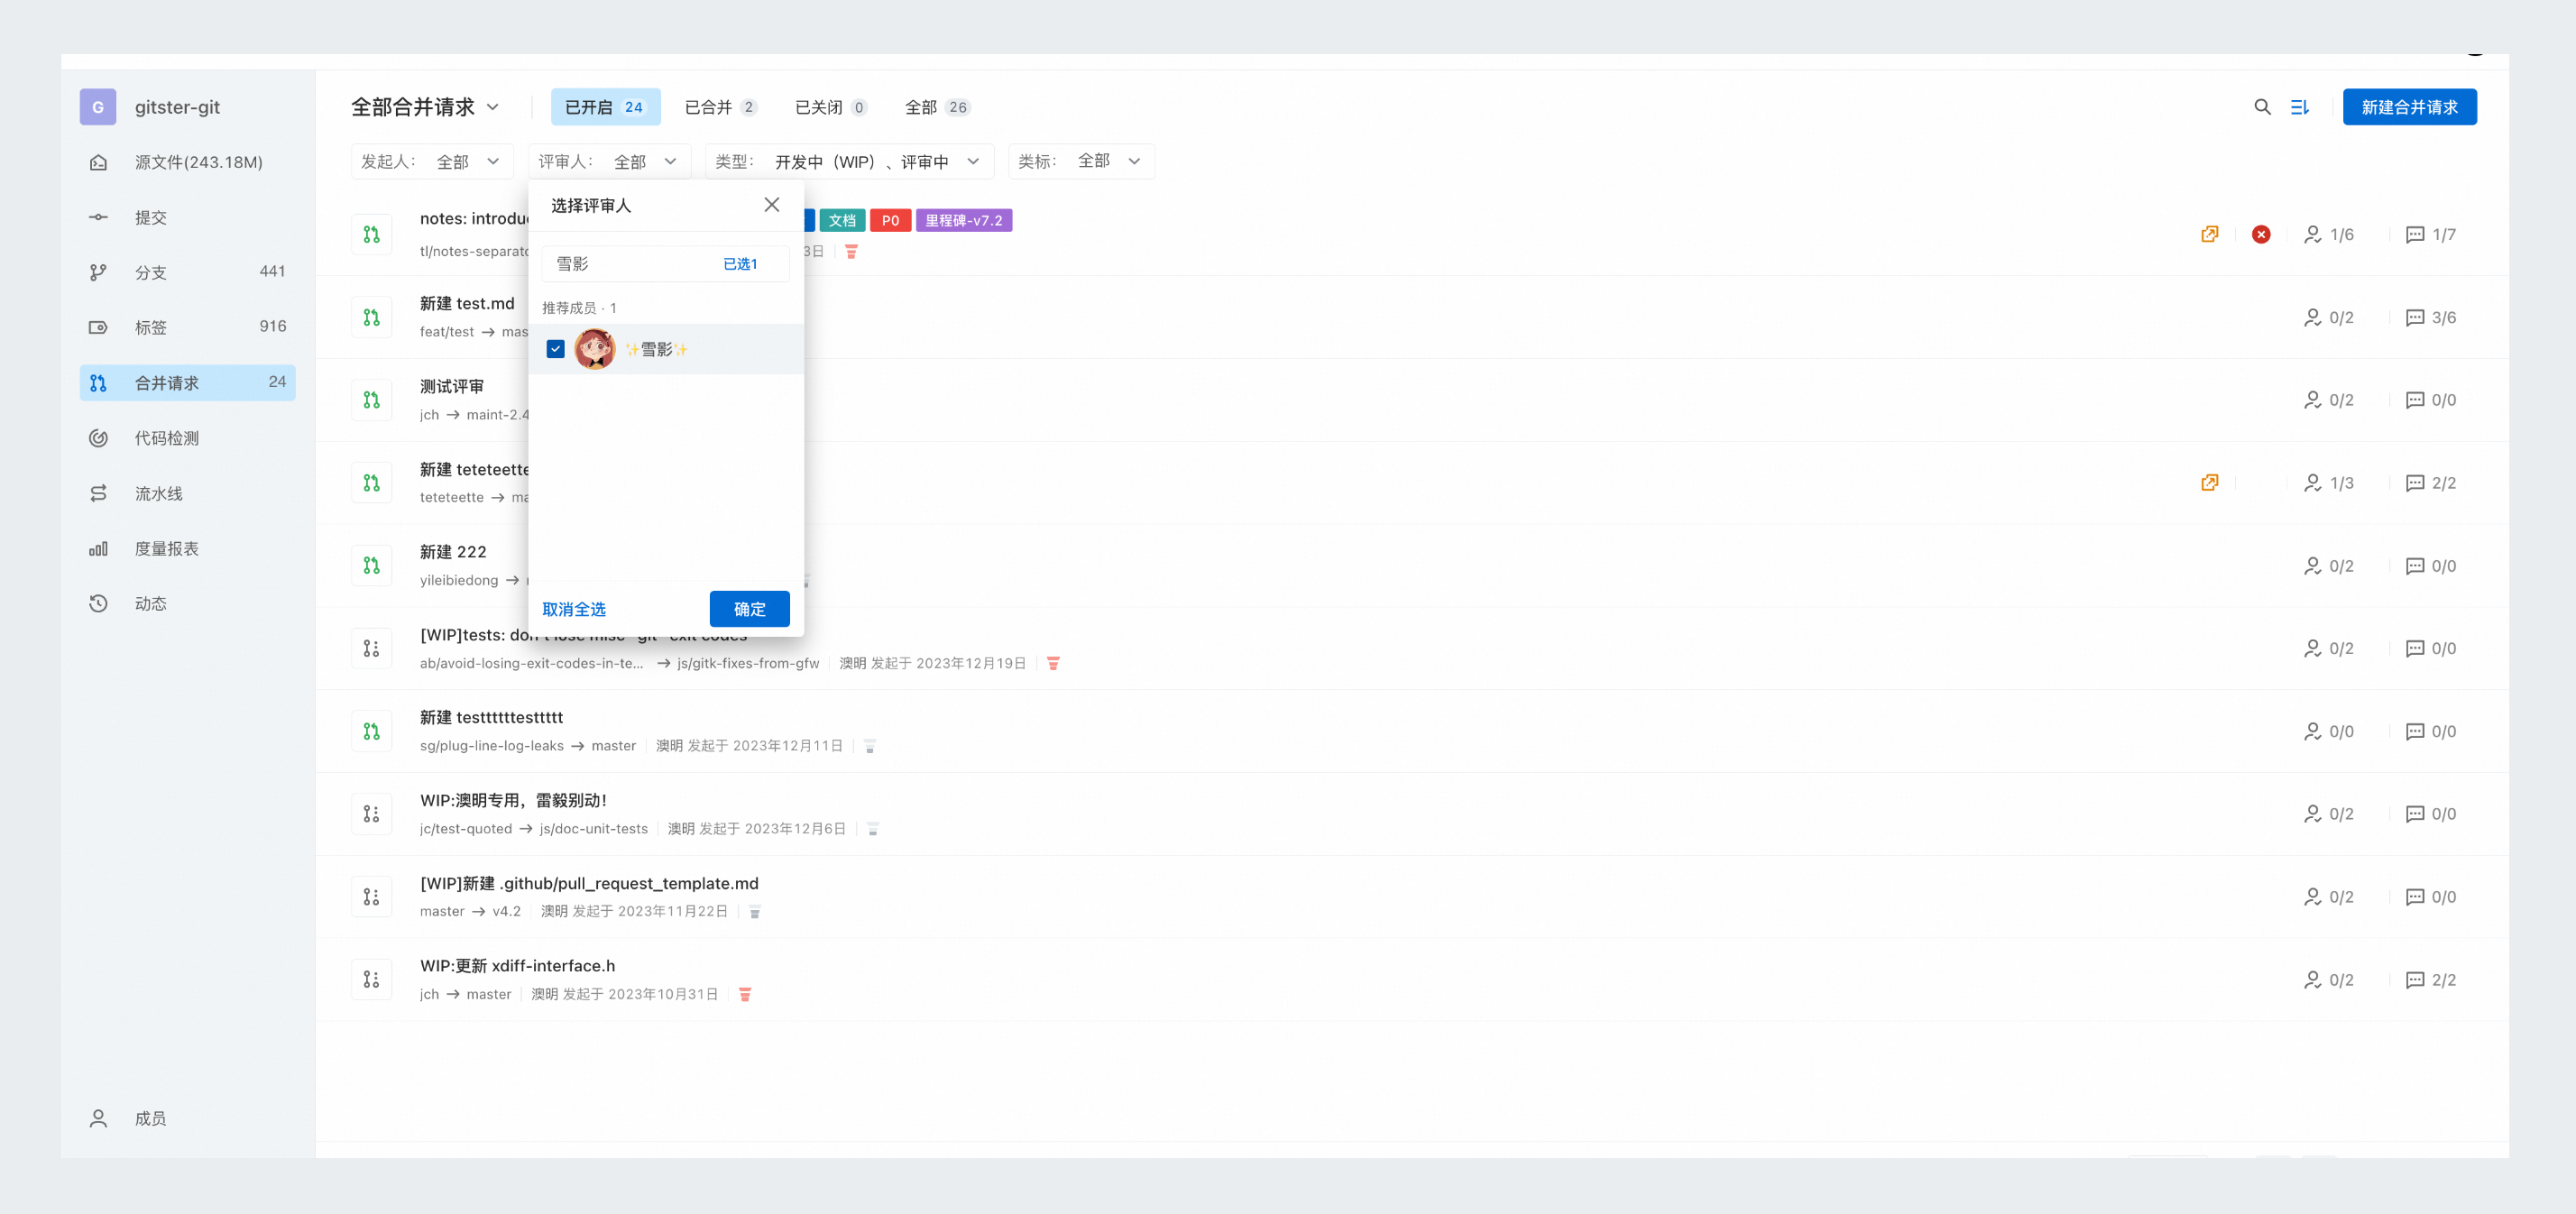Click 已选1 selected count text
This screenshot has width=2576, height=1214.
740,264
